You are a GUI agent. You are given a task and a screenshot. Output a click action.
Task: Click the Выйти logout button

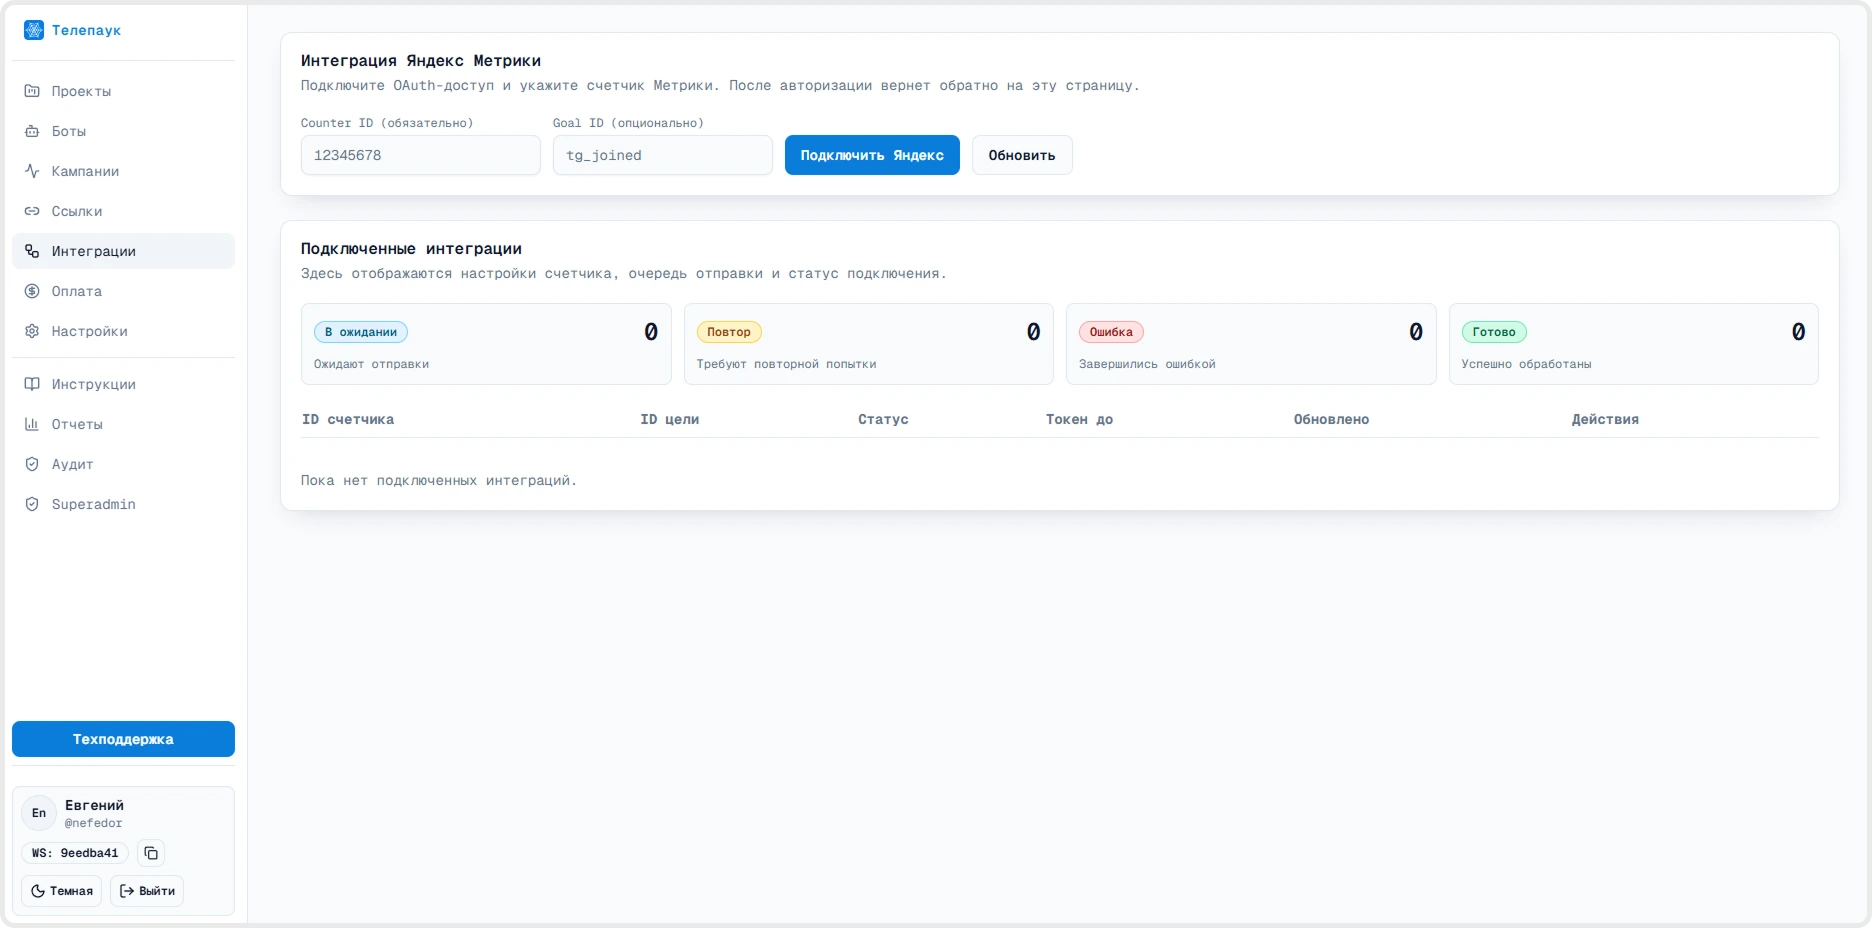point(147,891)
